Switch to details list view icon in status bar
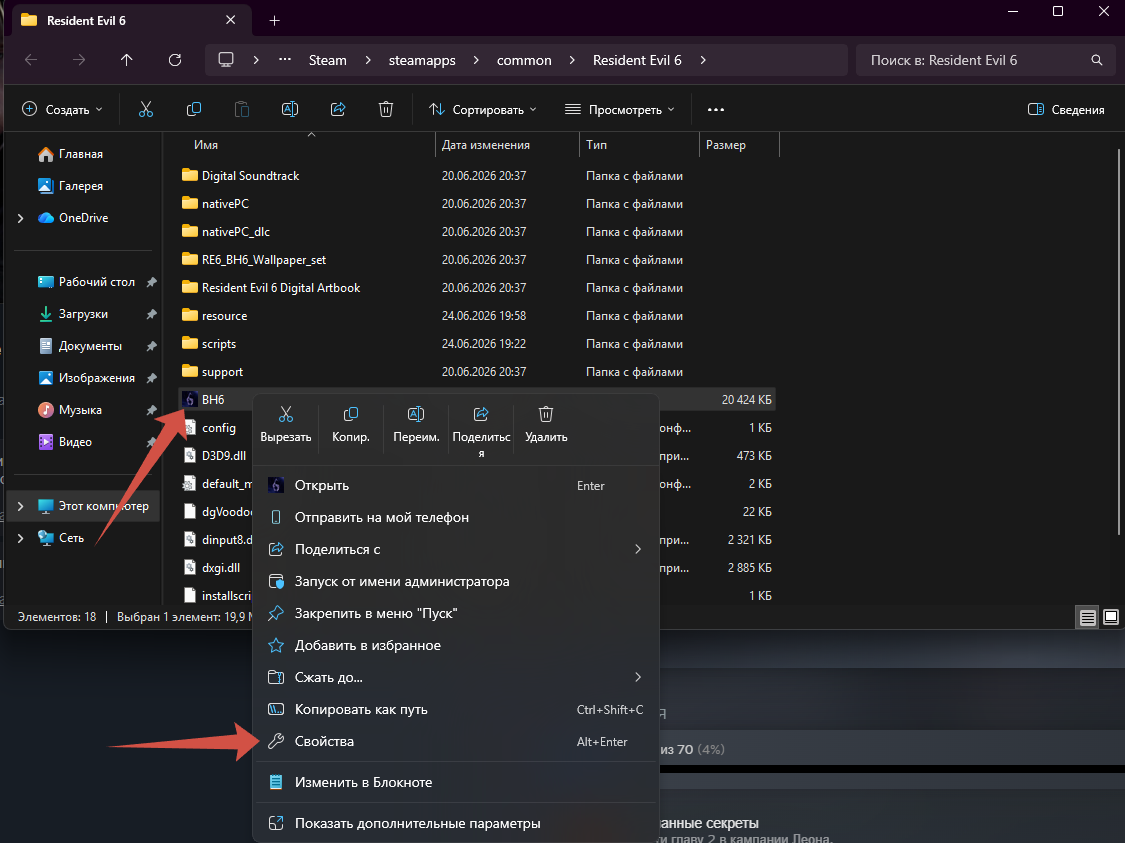Image resolution: width=1125 pixels, height=843 pixels. (x=1088, y=617)
